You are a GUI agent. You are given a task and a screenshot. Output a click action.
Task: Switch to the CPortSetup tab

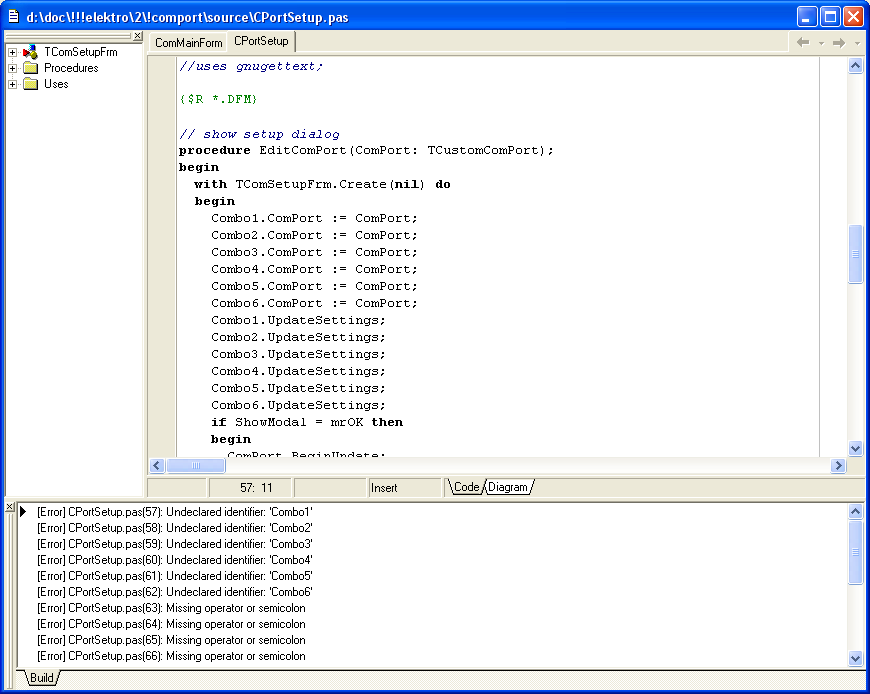point(261,41)
